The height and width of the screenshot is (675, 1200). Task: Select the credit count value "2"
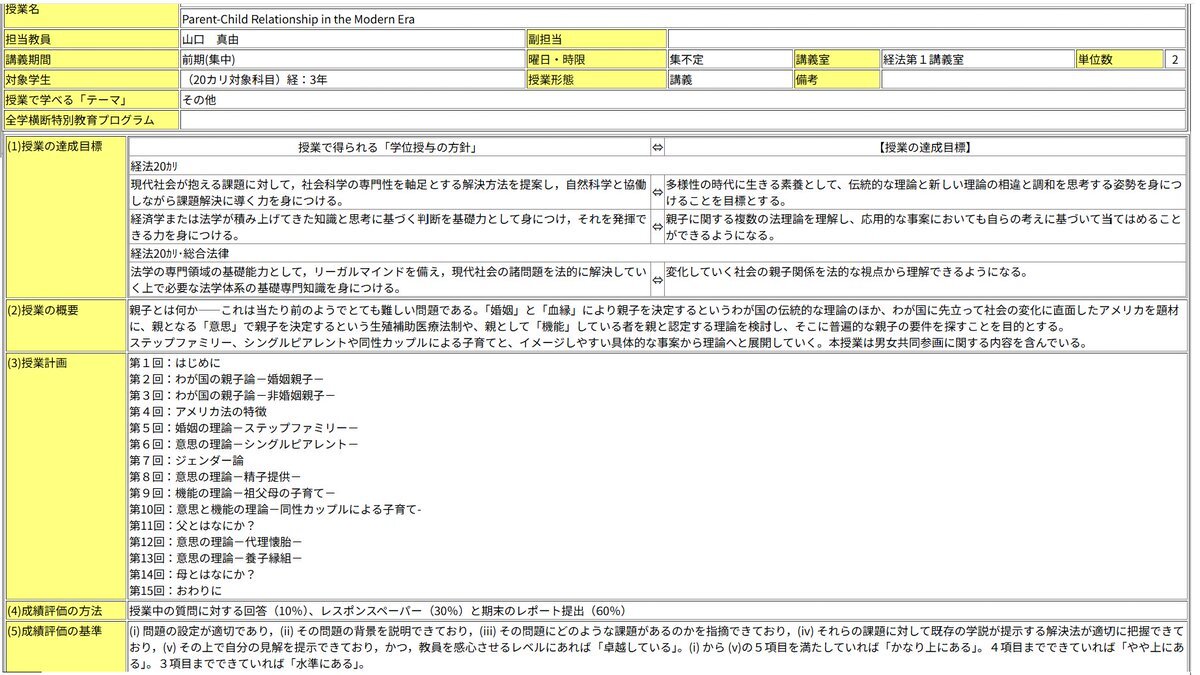point(1174,59)
